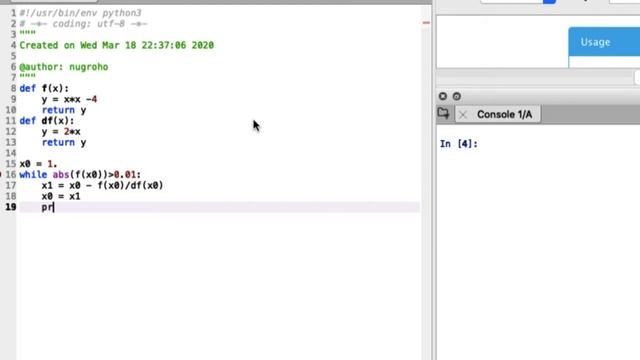Switch to the Console 1/A tab
The image size is (640, 360).
click(504, 114)
